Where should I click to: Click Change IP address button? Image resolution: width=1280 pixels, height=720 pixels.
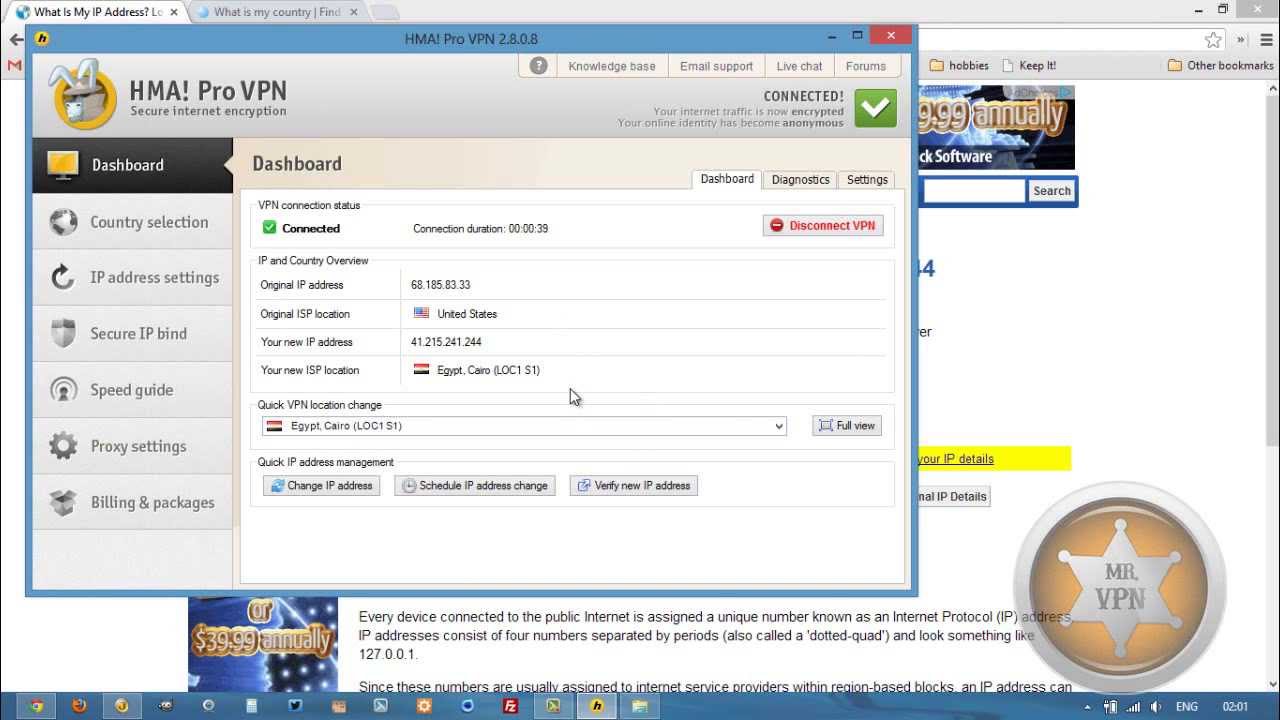coord(321,486)
